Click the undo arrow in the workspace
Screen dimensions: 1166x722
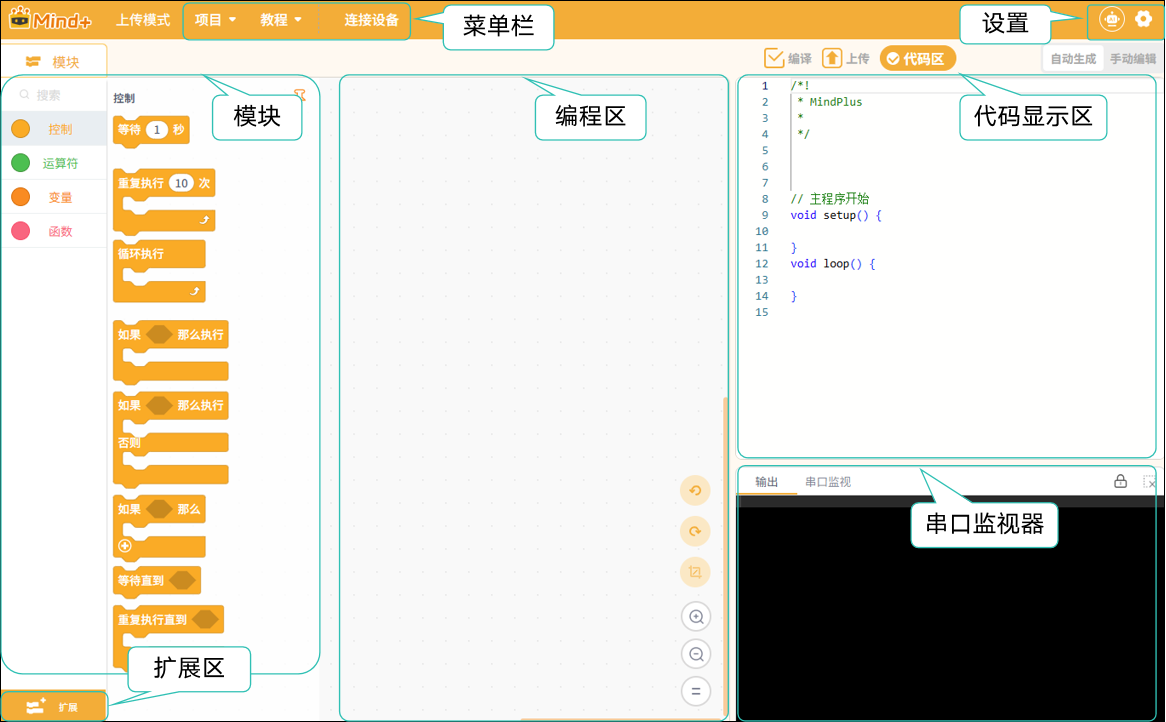(695, 491)
